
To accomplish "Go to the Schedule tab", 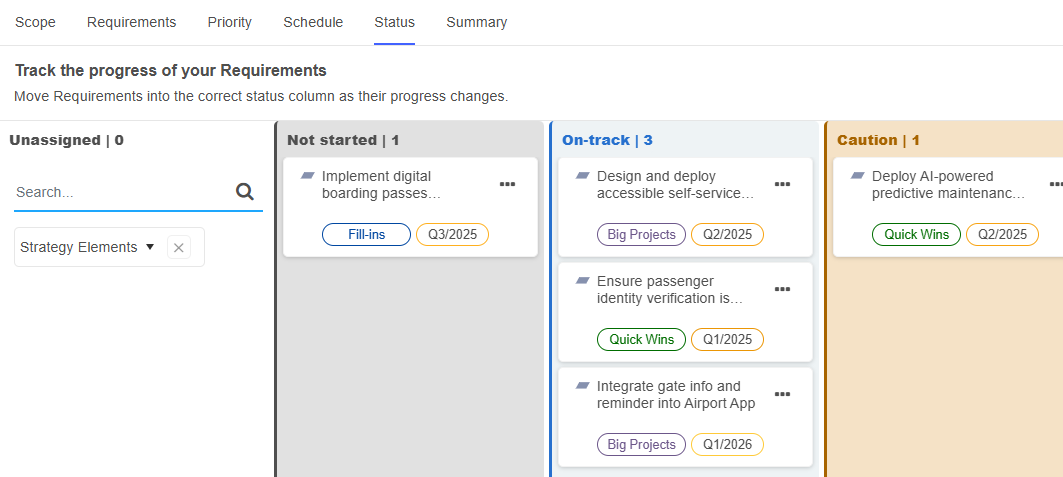I will pyautogui.click(x=313, y=22).
